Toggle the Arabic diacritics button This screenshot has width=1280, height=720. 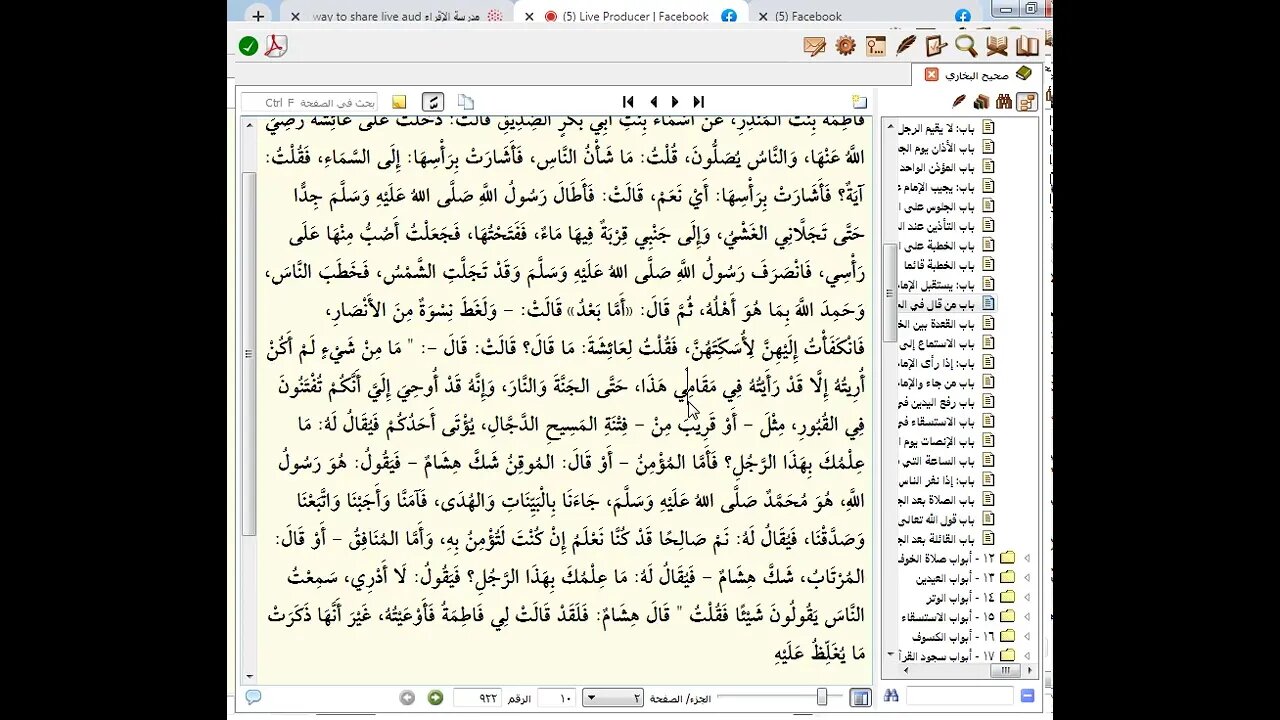click(433, 102)
